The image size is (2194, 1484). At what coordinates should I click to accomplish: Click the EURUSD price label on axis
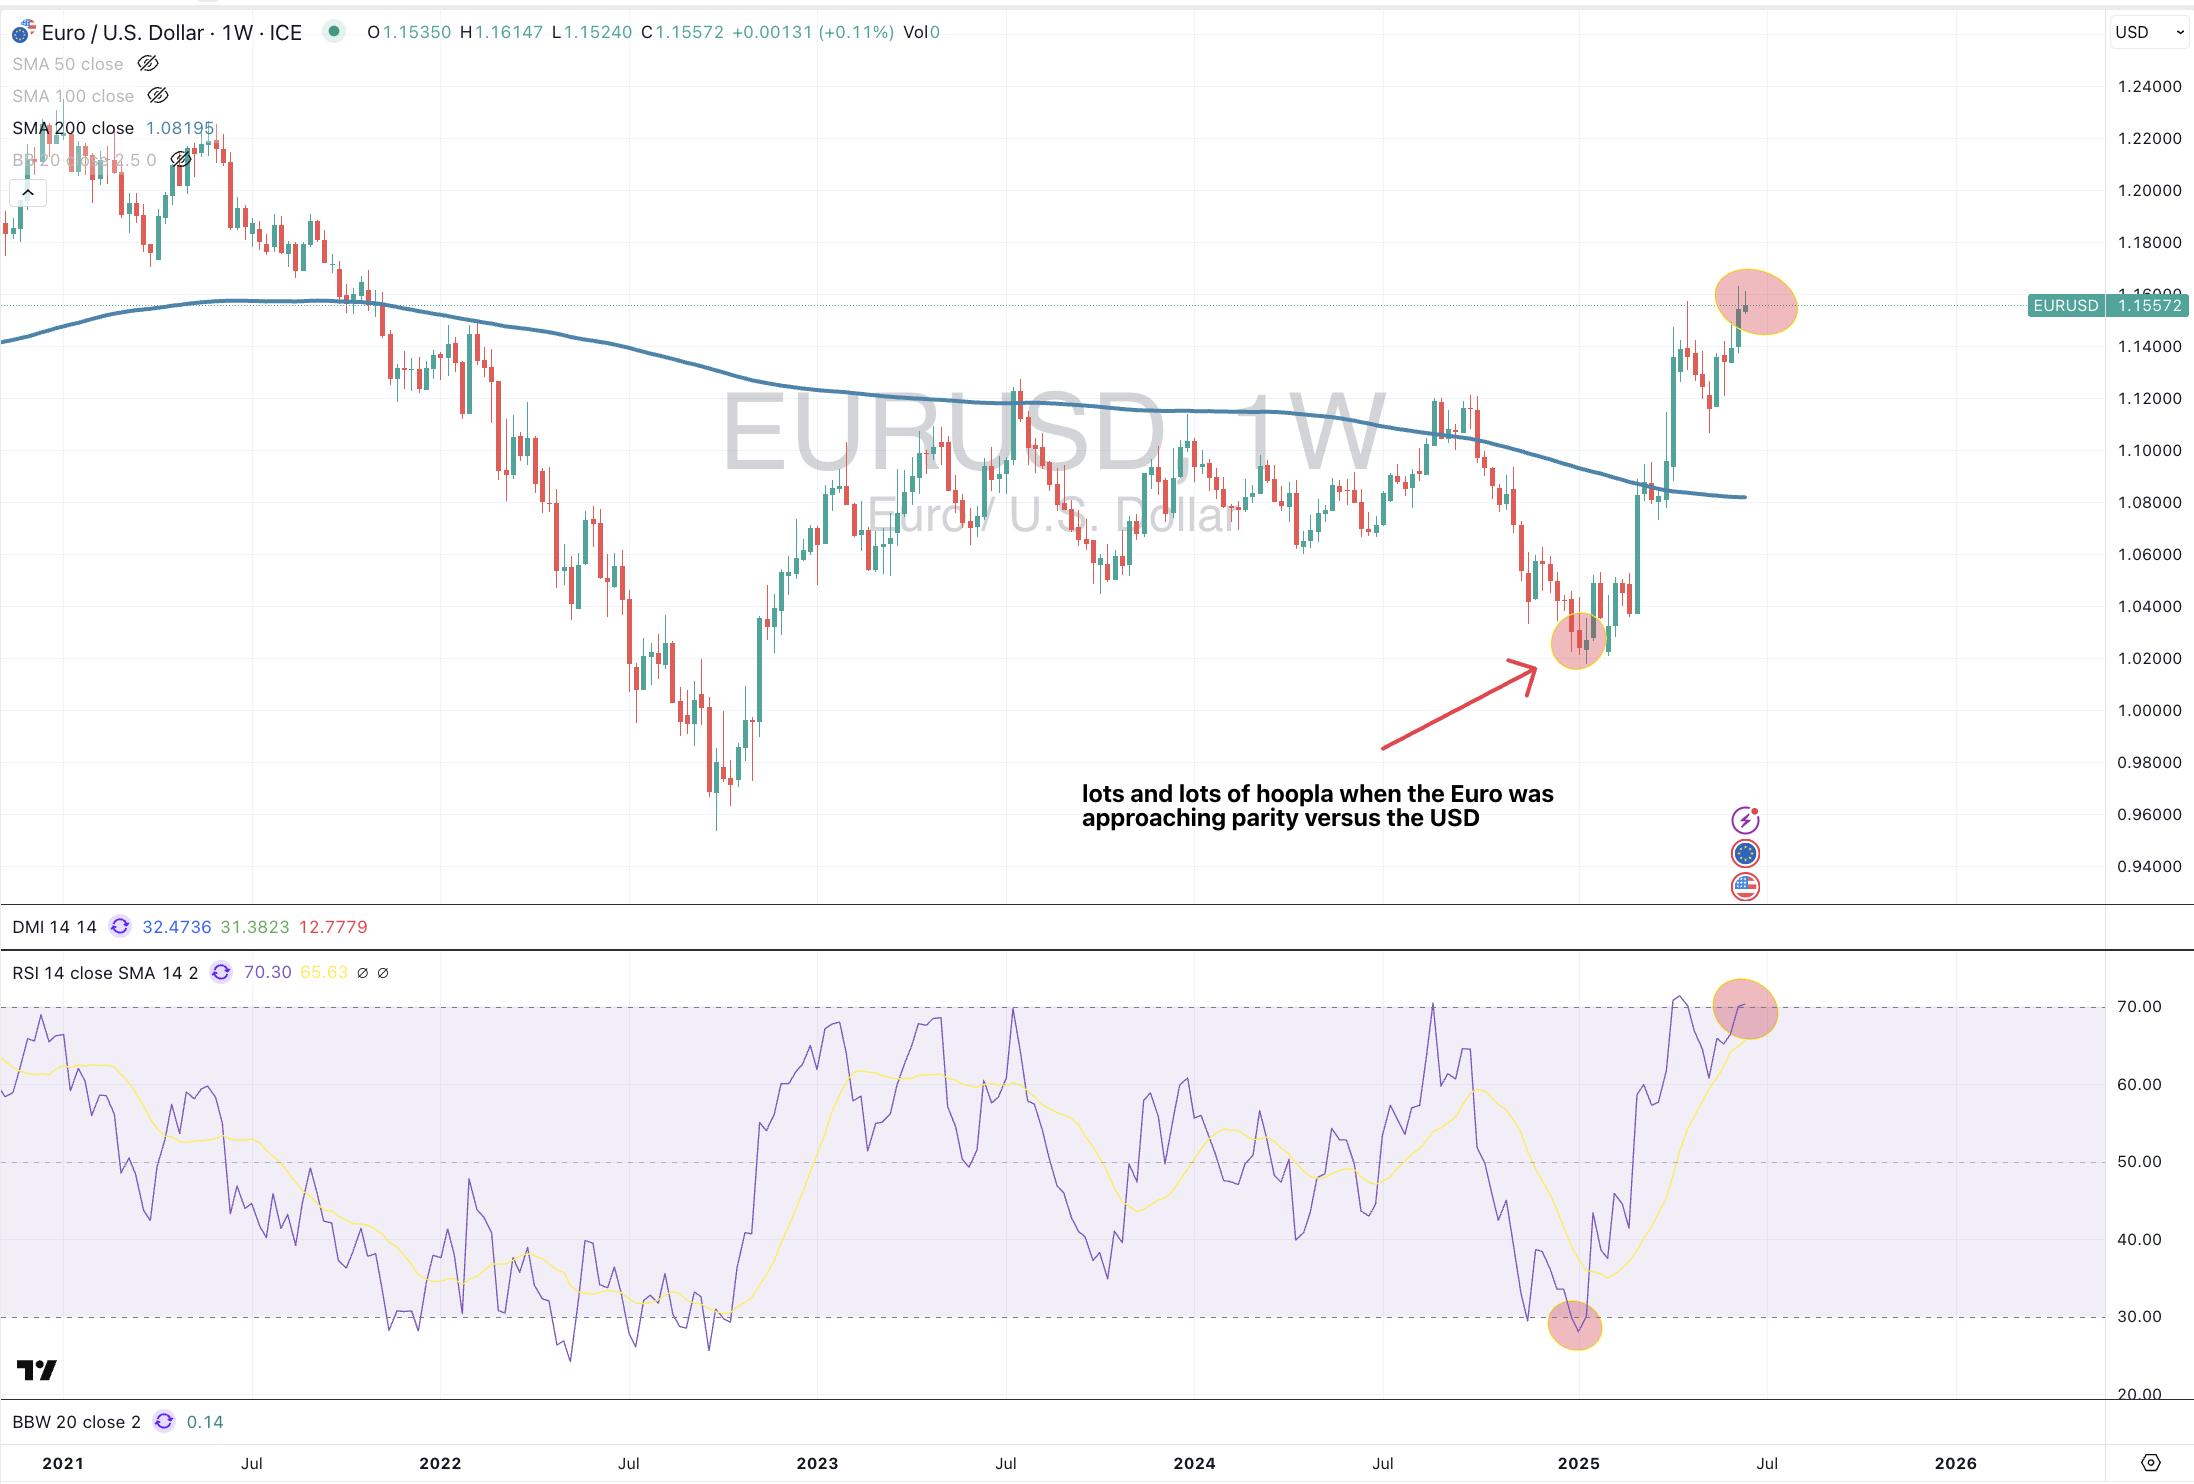coord(2066,305)
